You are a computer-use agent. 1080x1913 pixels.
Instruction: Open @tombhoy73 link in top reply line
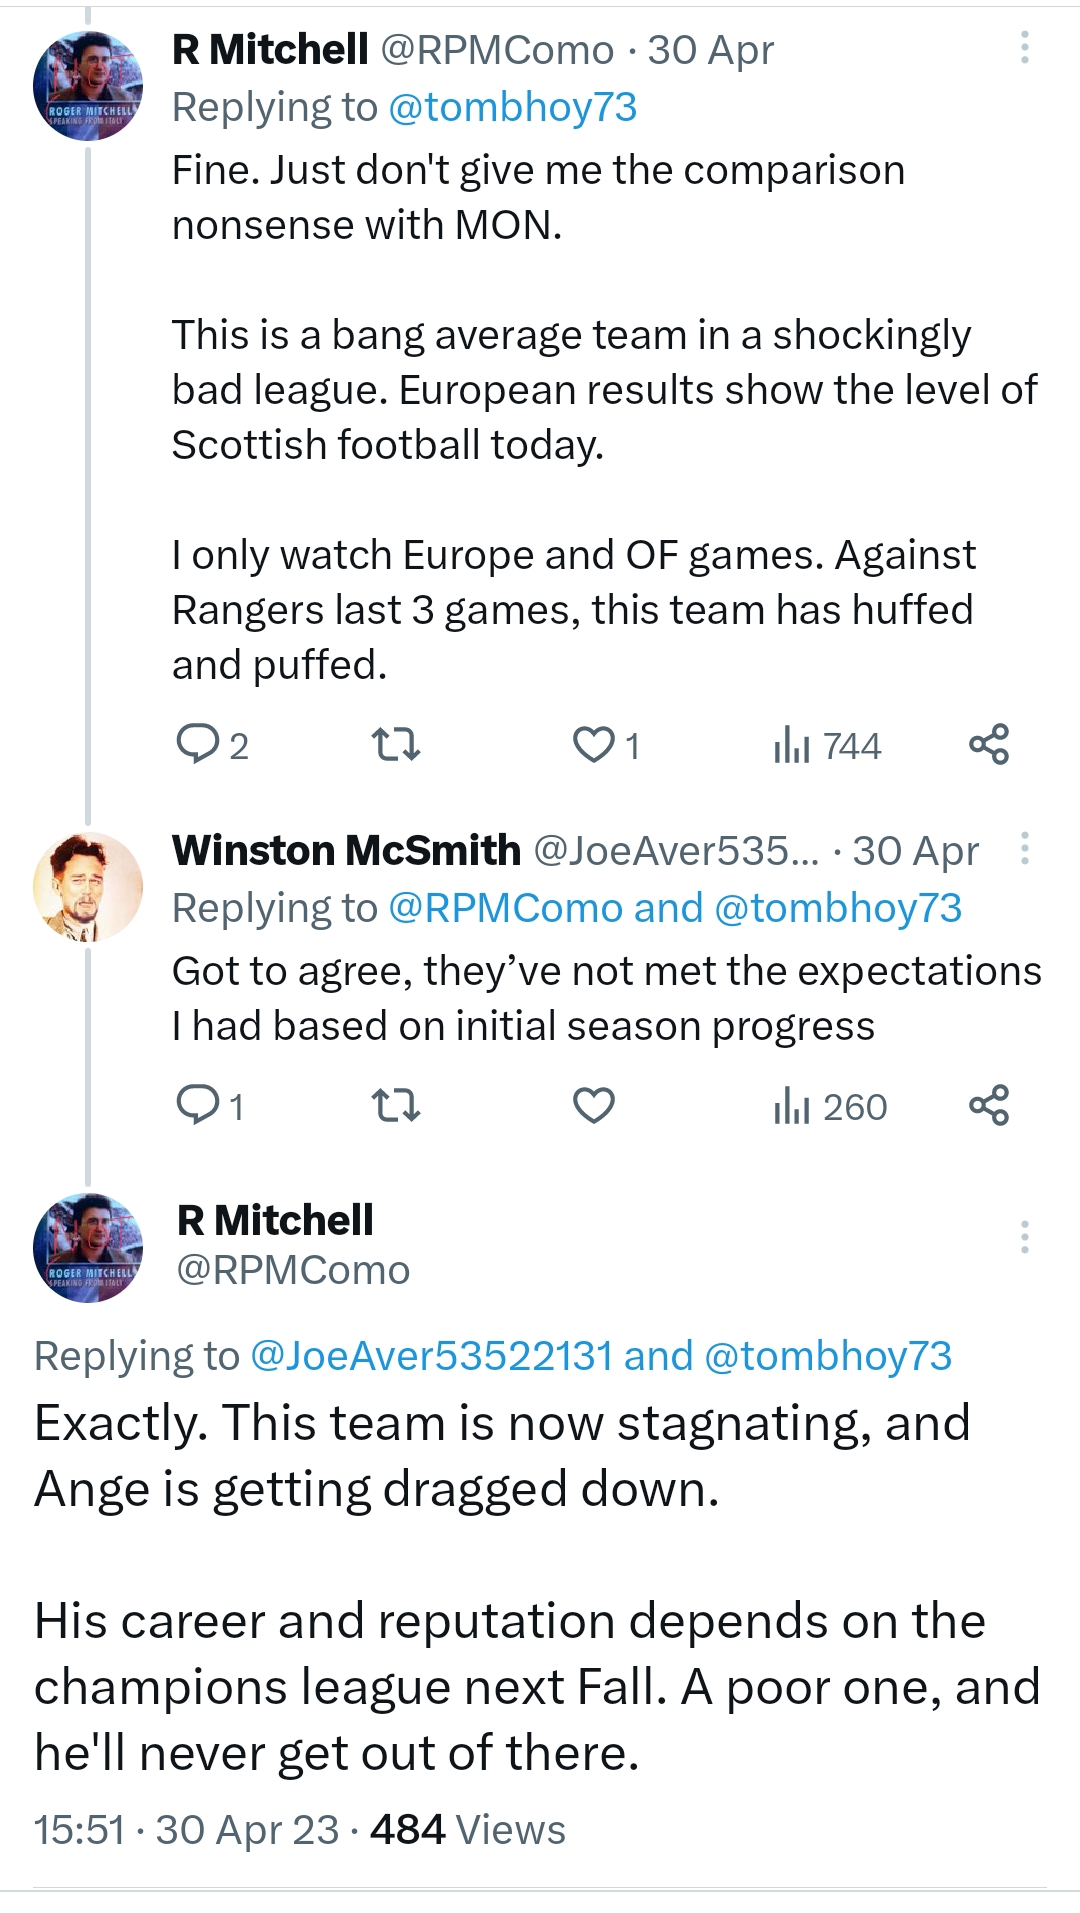click(512, 108)
